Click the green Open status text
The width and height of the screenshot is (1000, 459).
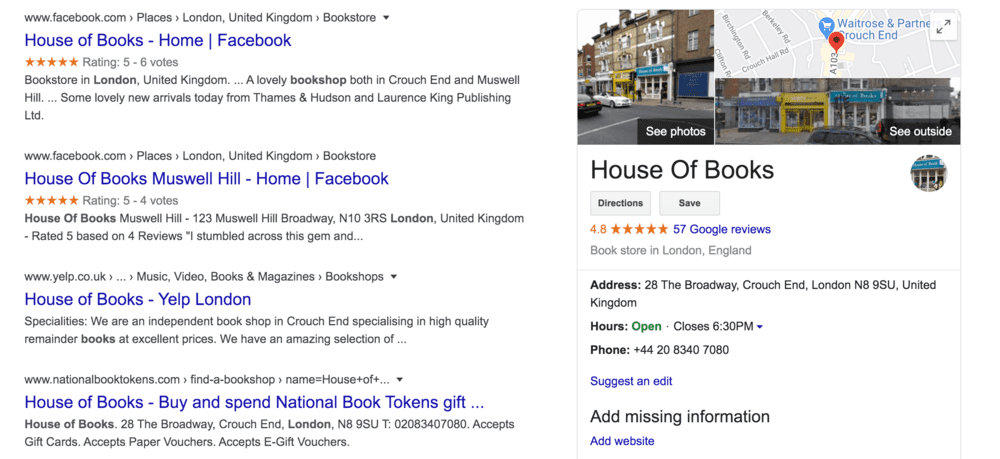click(647, 326)
